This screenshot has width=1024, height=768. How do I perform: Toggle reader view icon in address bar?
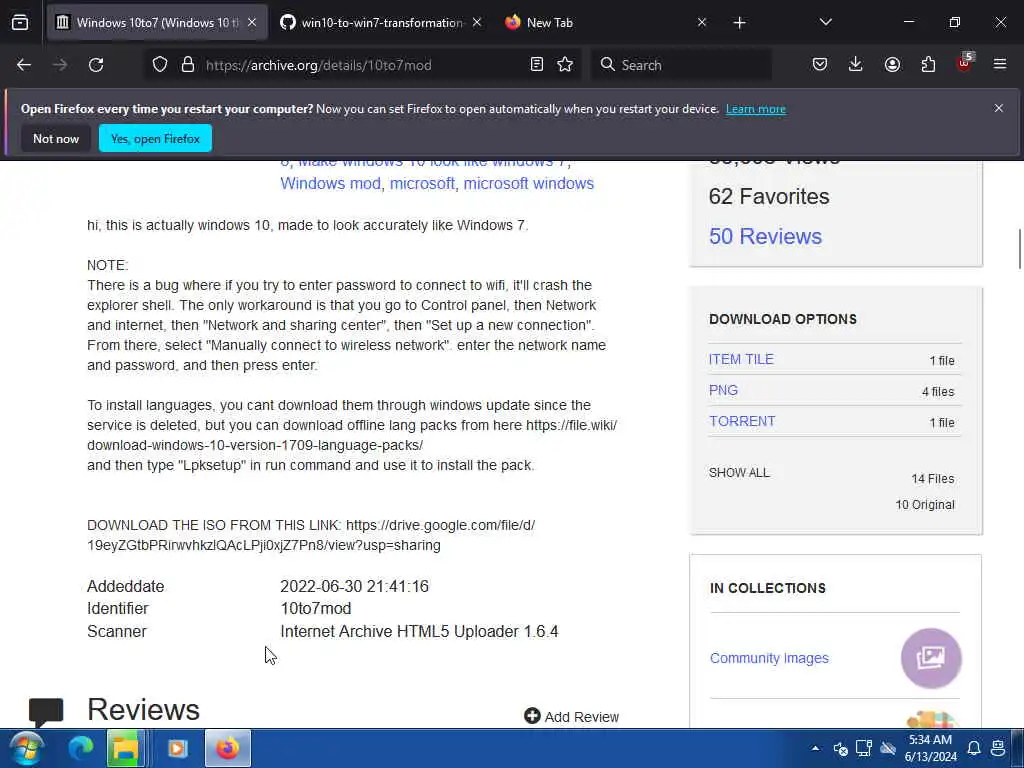pos(537,65)
